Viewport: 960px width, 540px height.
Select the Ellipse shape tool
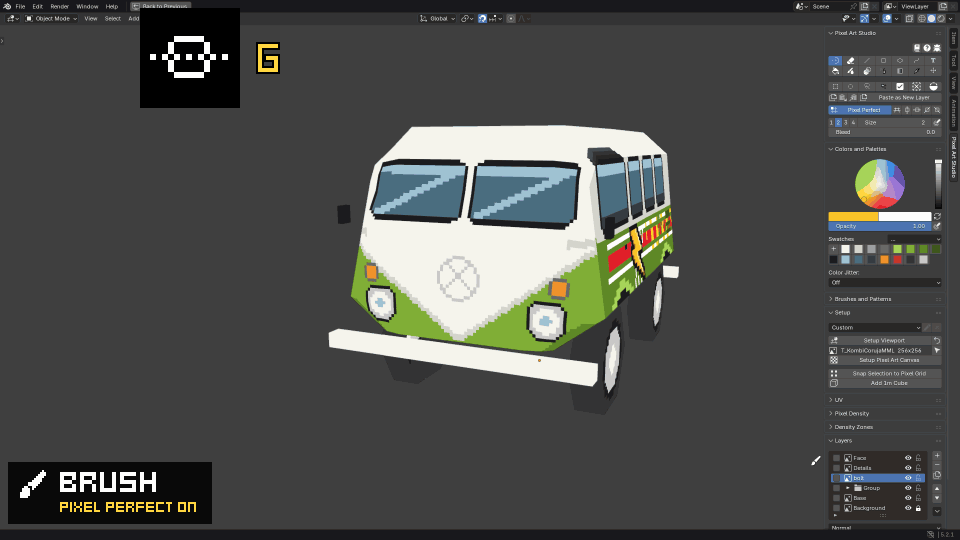point(900,61)
